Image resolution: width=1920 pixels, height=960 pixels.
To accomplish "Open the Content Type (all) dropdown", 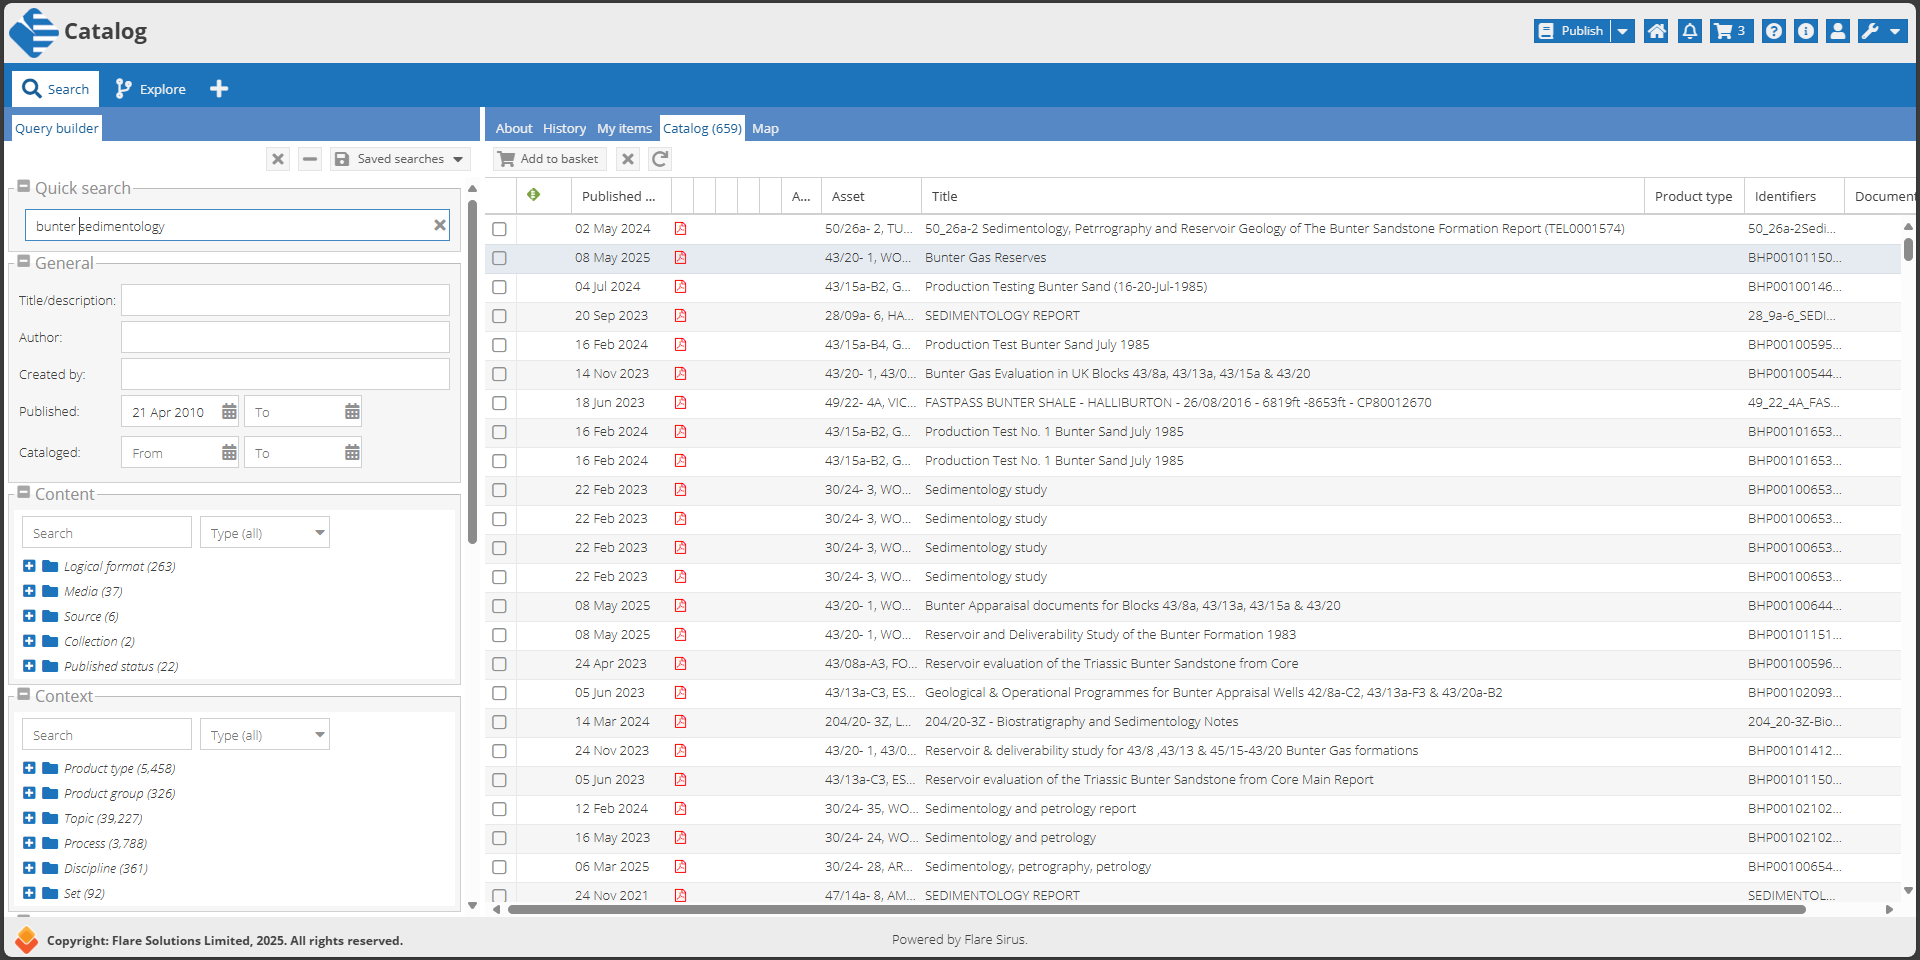I will pyautogui.click(x=265, y=533).
